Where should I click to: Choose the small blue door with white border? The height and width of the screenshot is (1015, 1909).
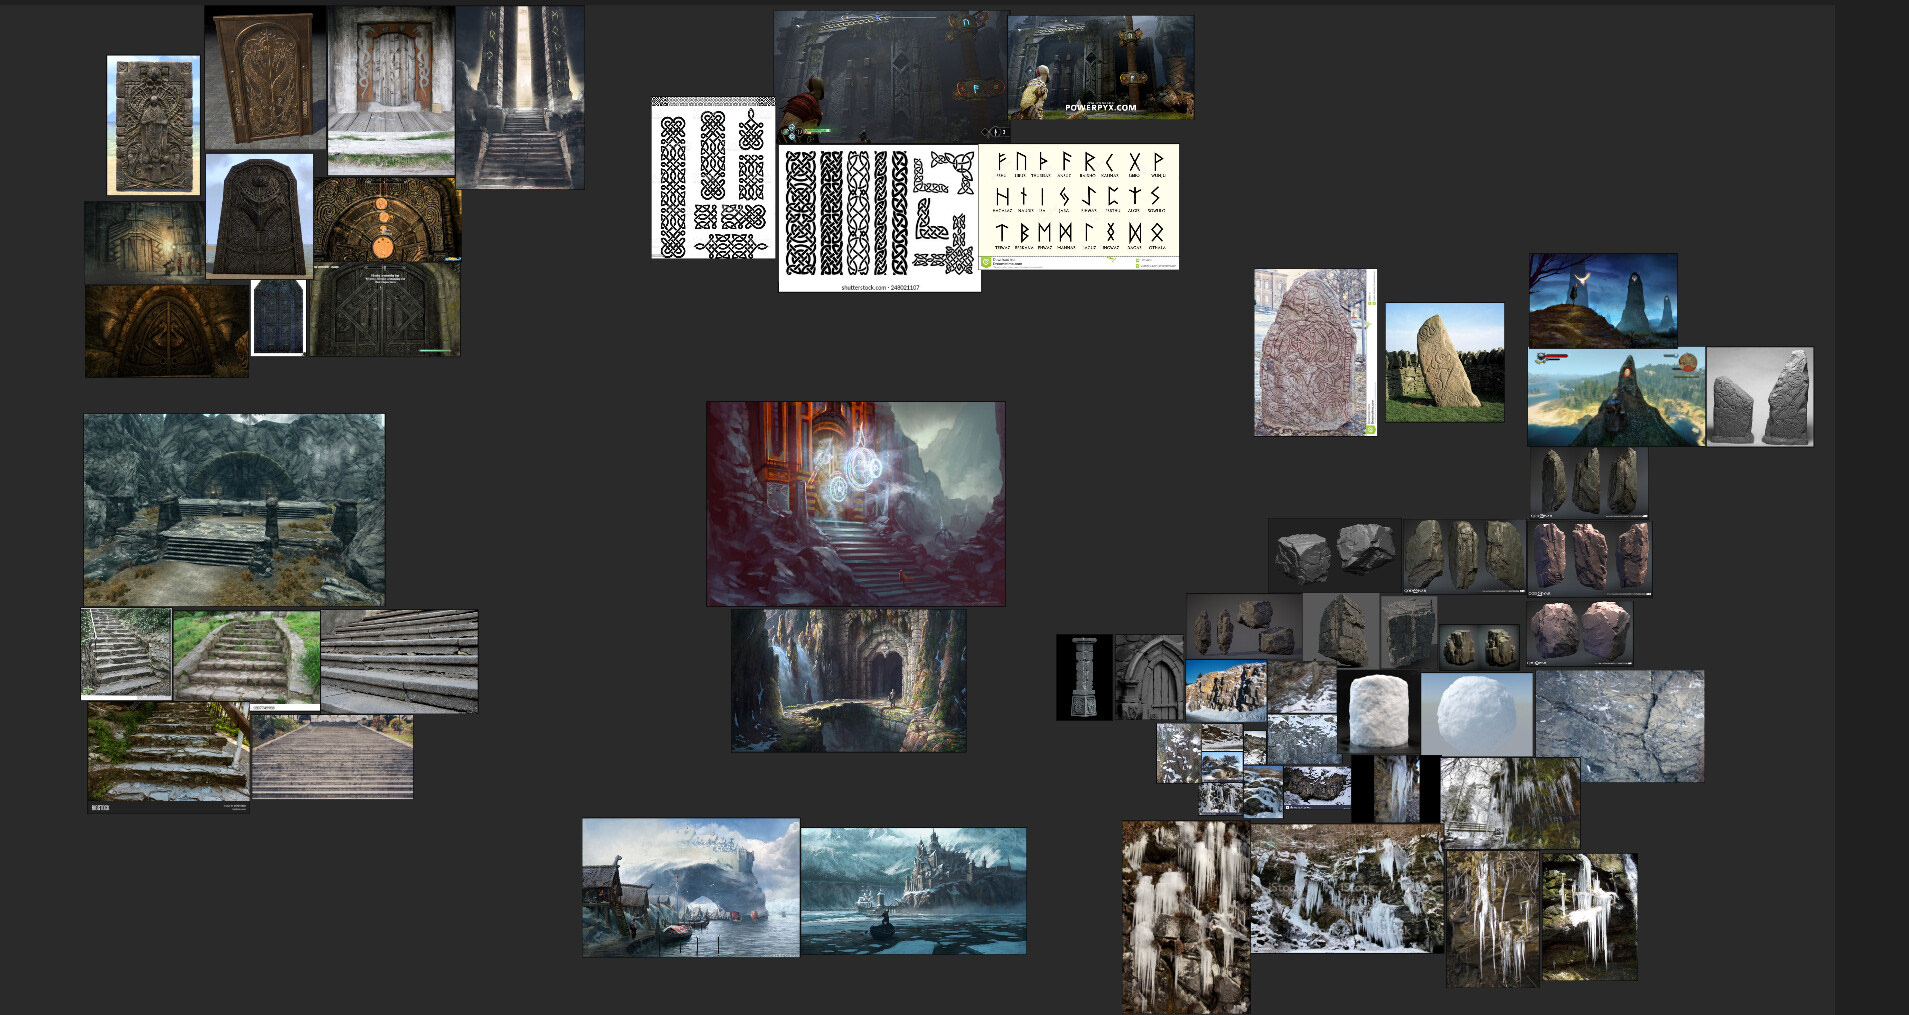tap(278, 318)
